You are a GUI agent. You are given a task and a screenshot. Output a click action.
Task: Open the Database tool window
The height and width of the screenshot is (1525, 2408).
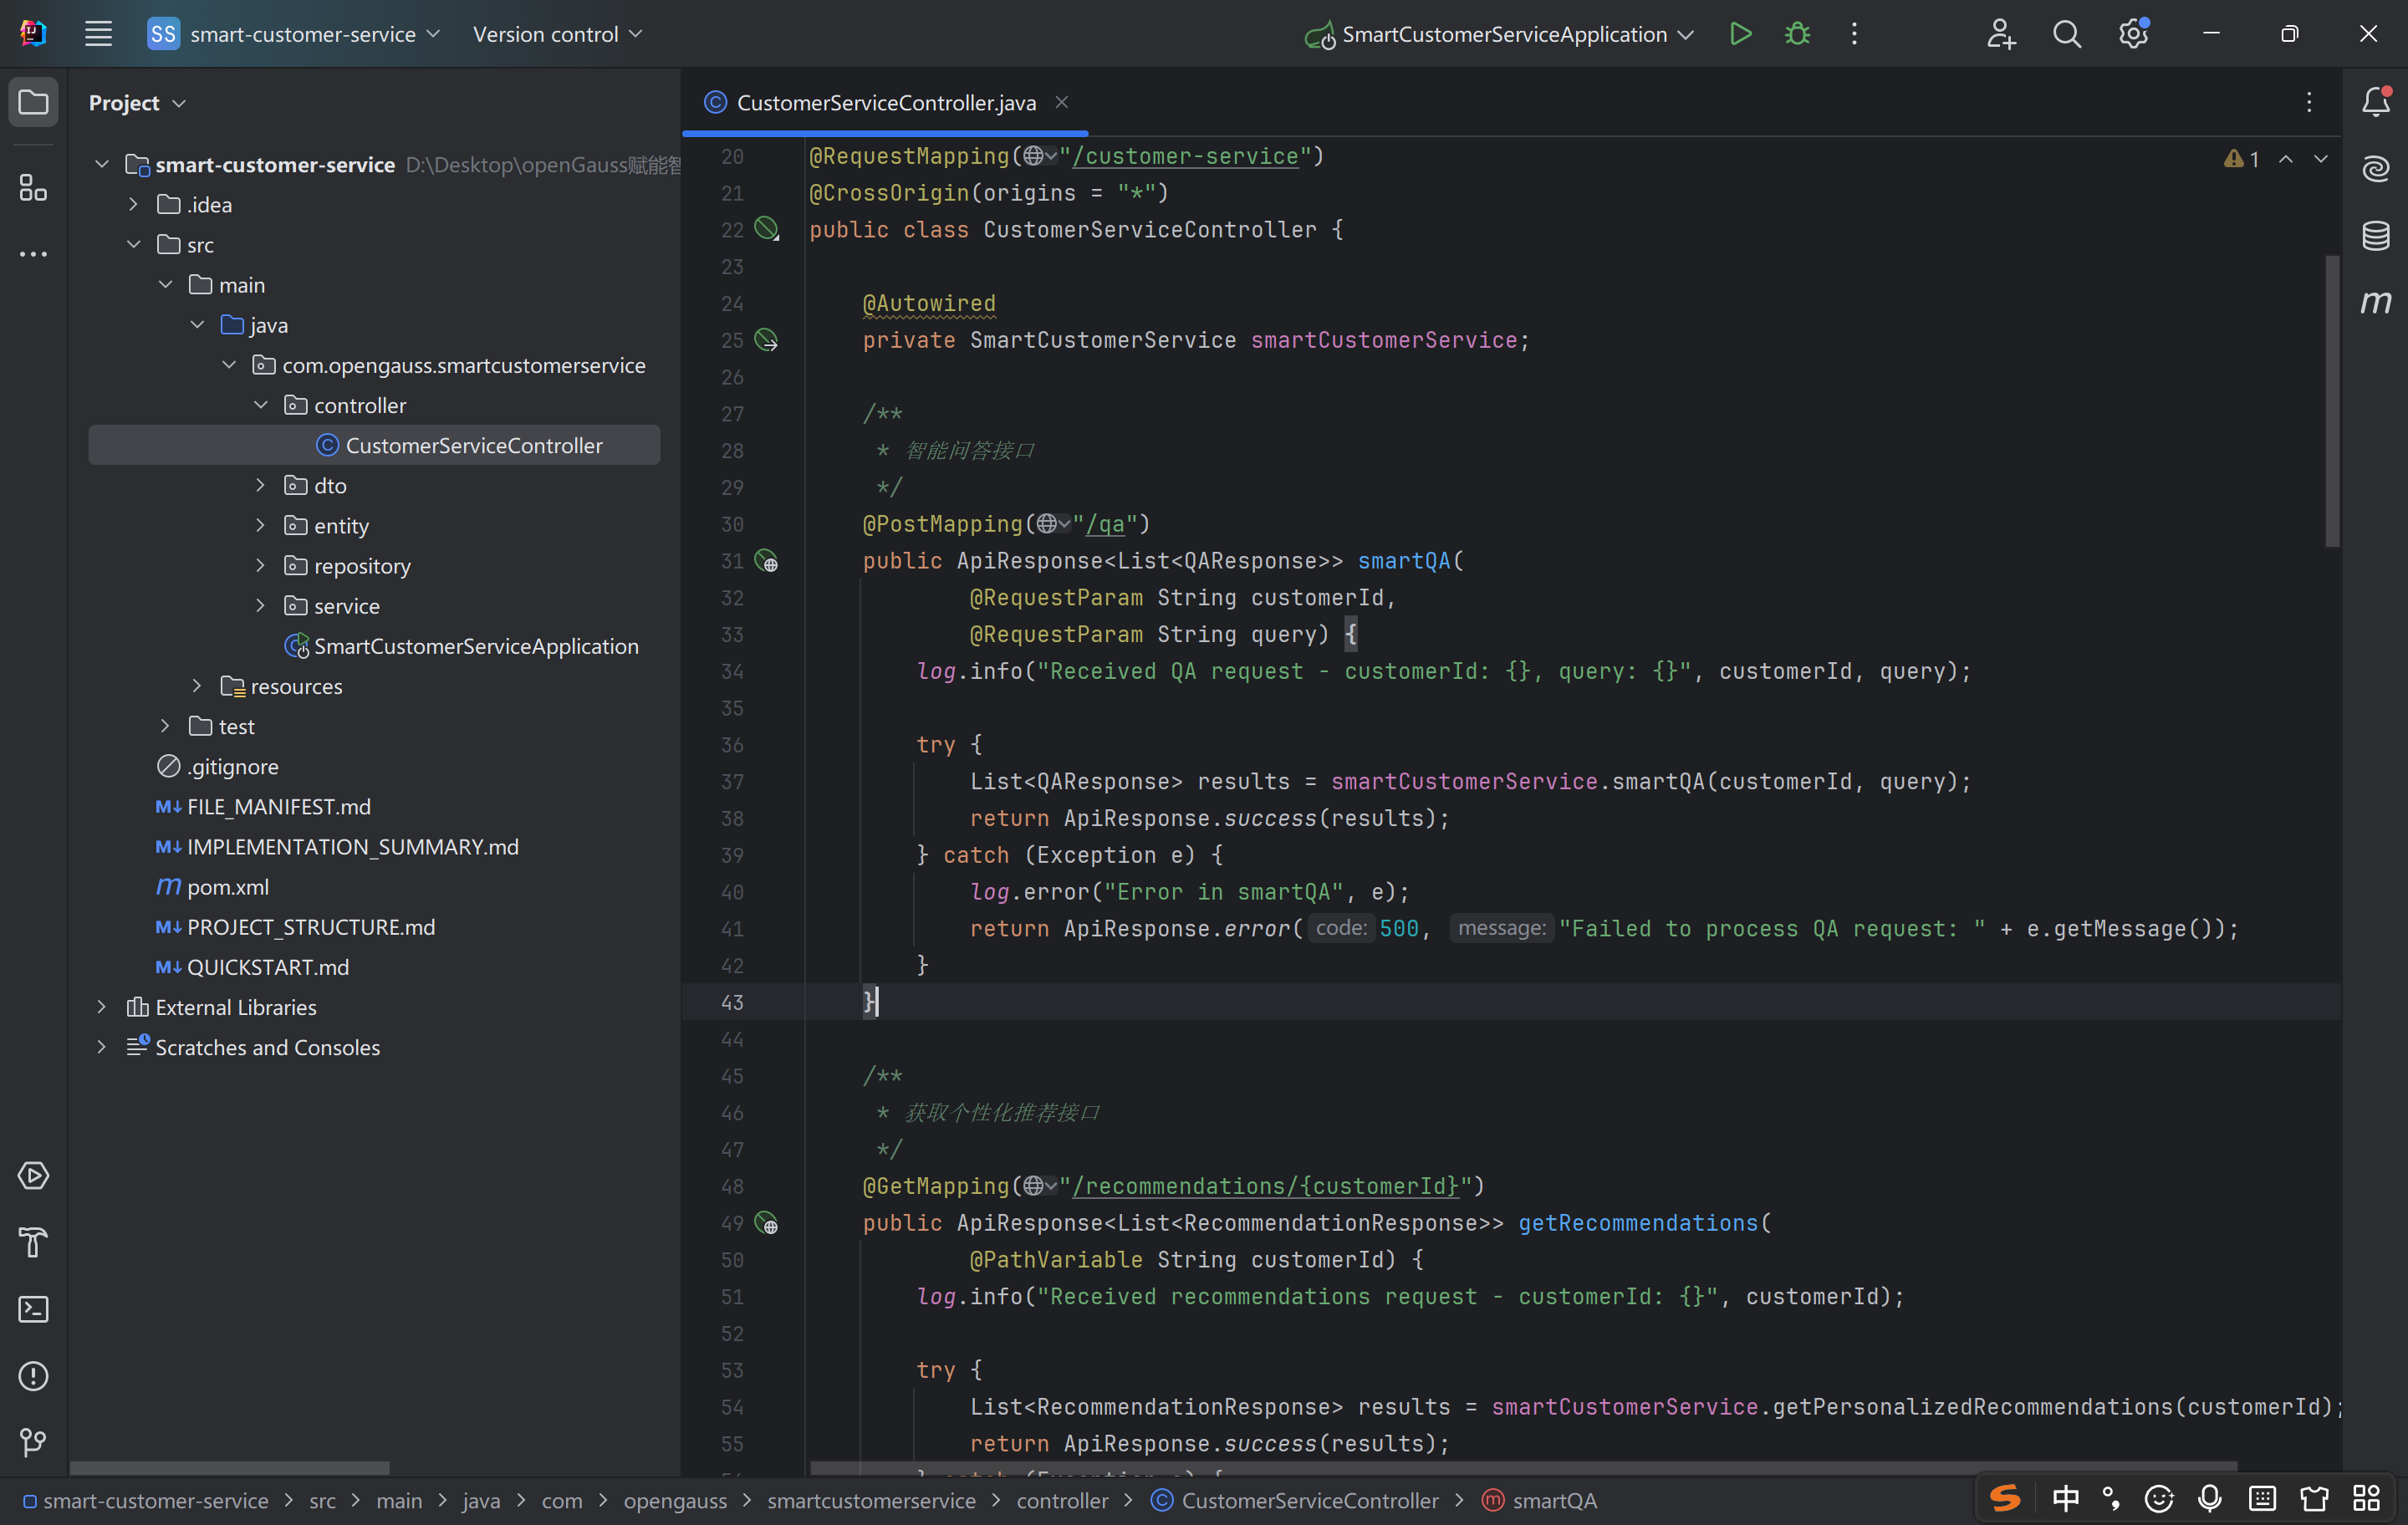pyautogui.click(x=2376, y=236)
